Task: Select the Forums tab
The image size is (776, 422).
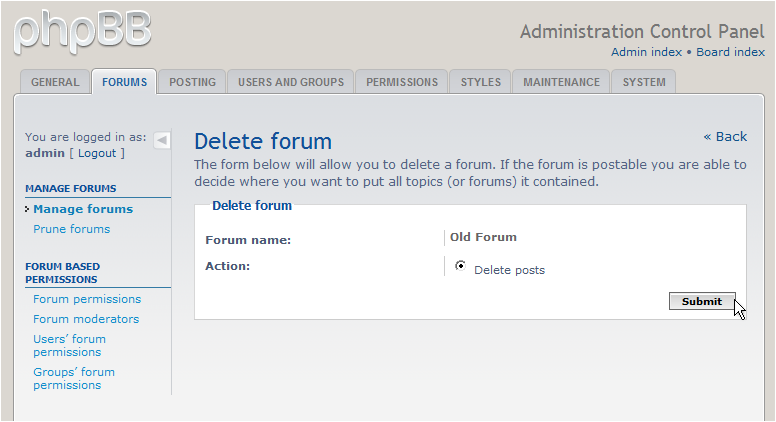Action: (x=124, y=82)
